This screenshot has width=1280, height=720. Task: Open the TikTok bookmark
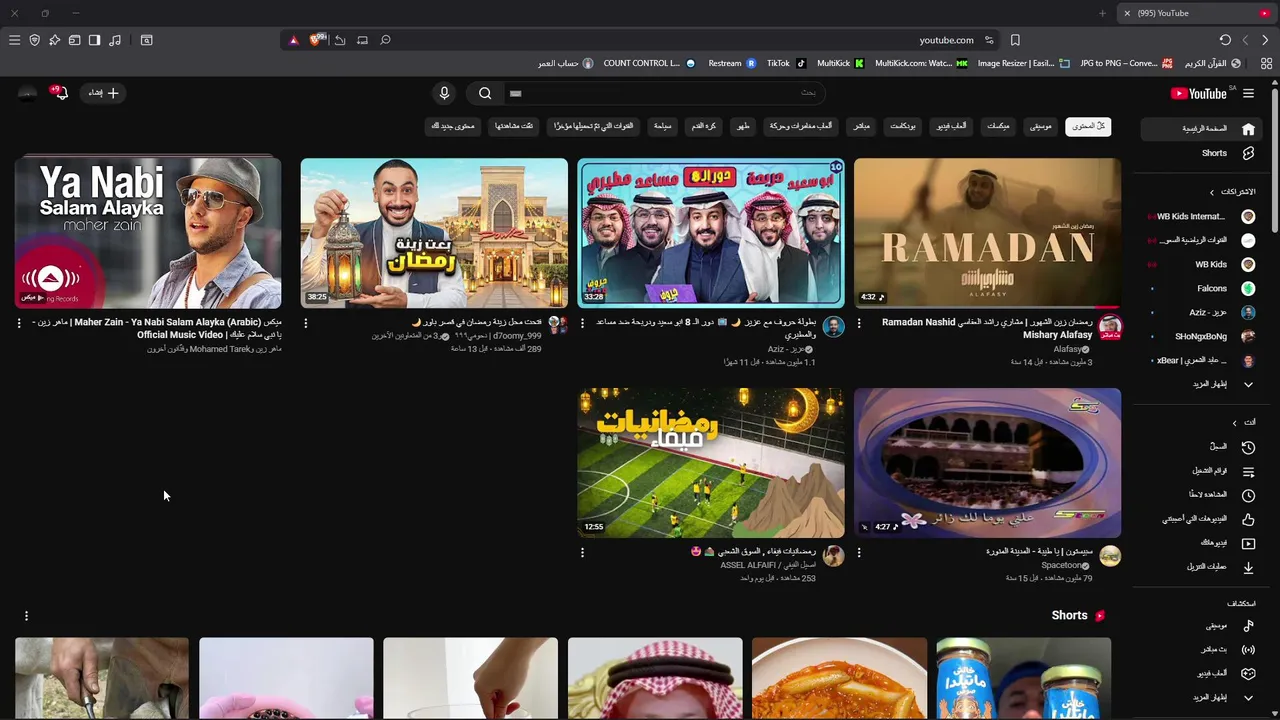point(786,63)
